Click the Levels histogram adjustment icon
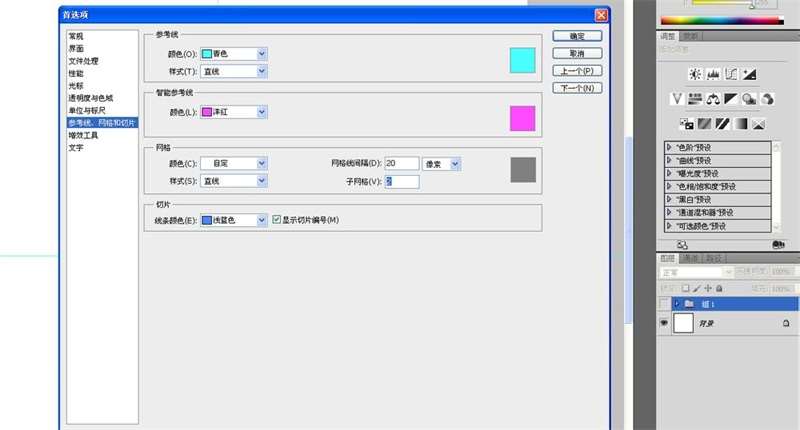Image resolution: width=800 pixels, height=430 pixels. click(713, 74)
